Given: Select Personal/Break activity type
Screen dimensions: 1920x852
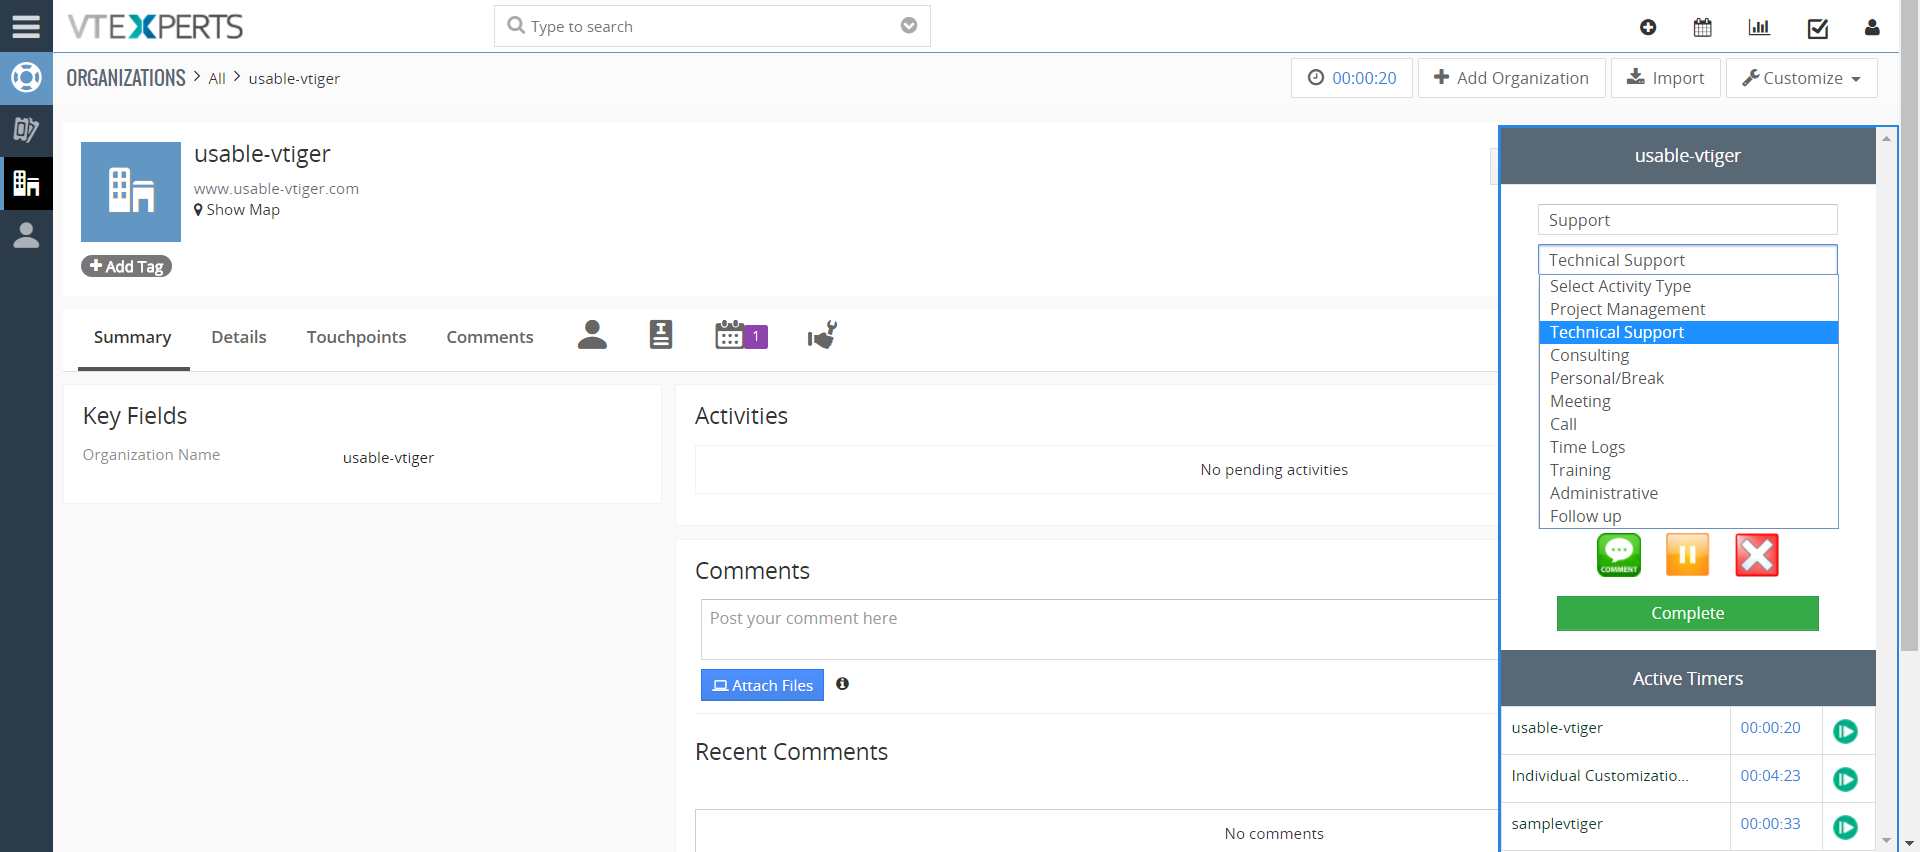Looking at the screenshot, I should point(1688,378).
